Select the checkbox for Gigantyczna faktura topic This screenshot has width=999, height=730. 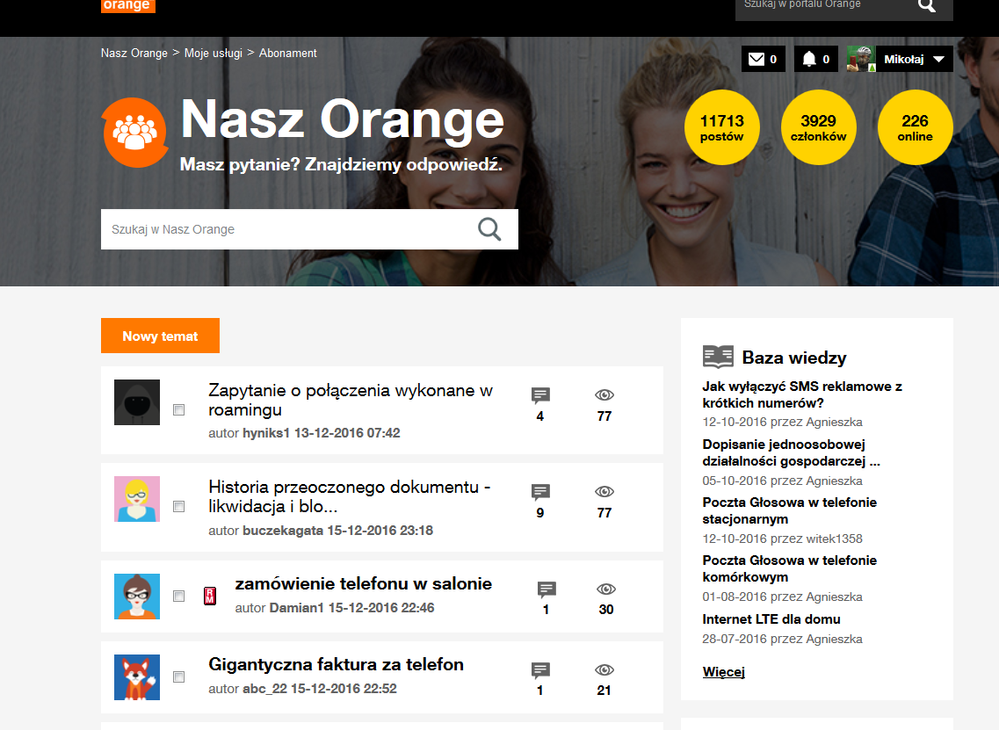[x=179, y=676]
